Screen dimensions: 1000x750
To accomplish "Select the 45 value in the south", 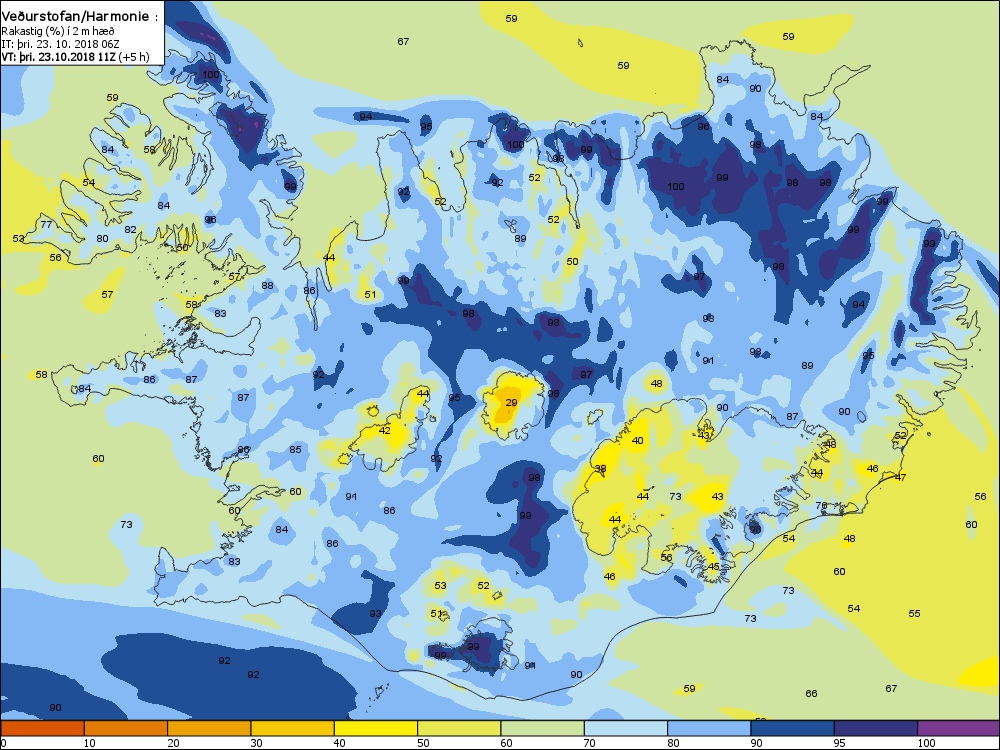I will click(x=714, y=566).
